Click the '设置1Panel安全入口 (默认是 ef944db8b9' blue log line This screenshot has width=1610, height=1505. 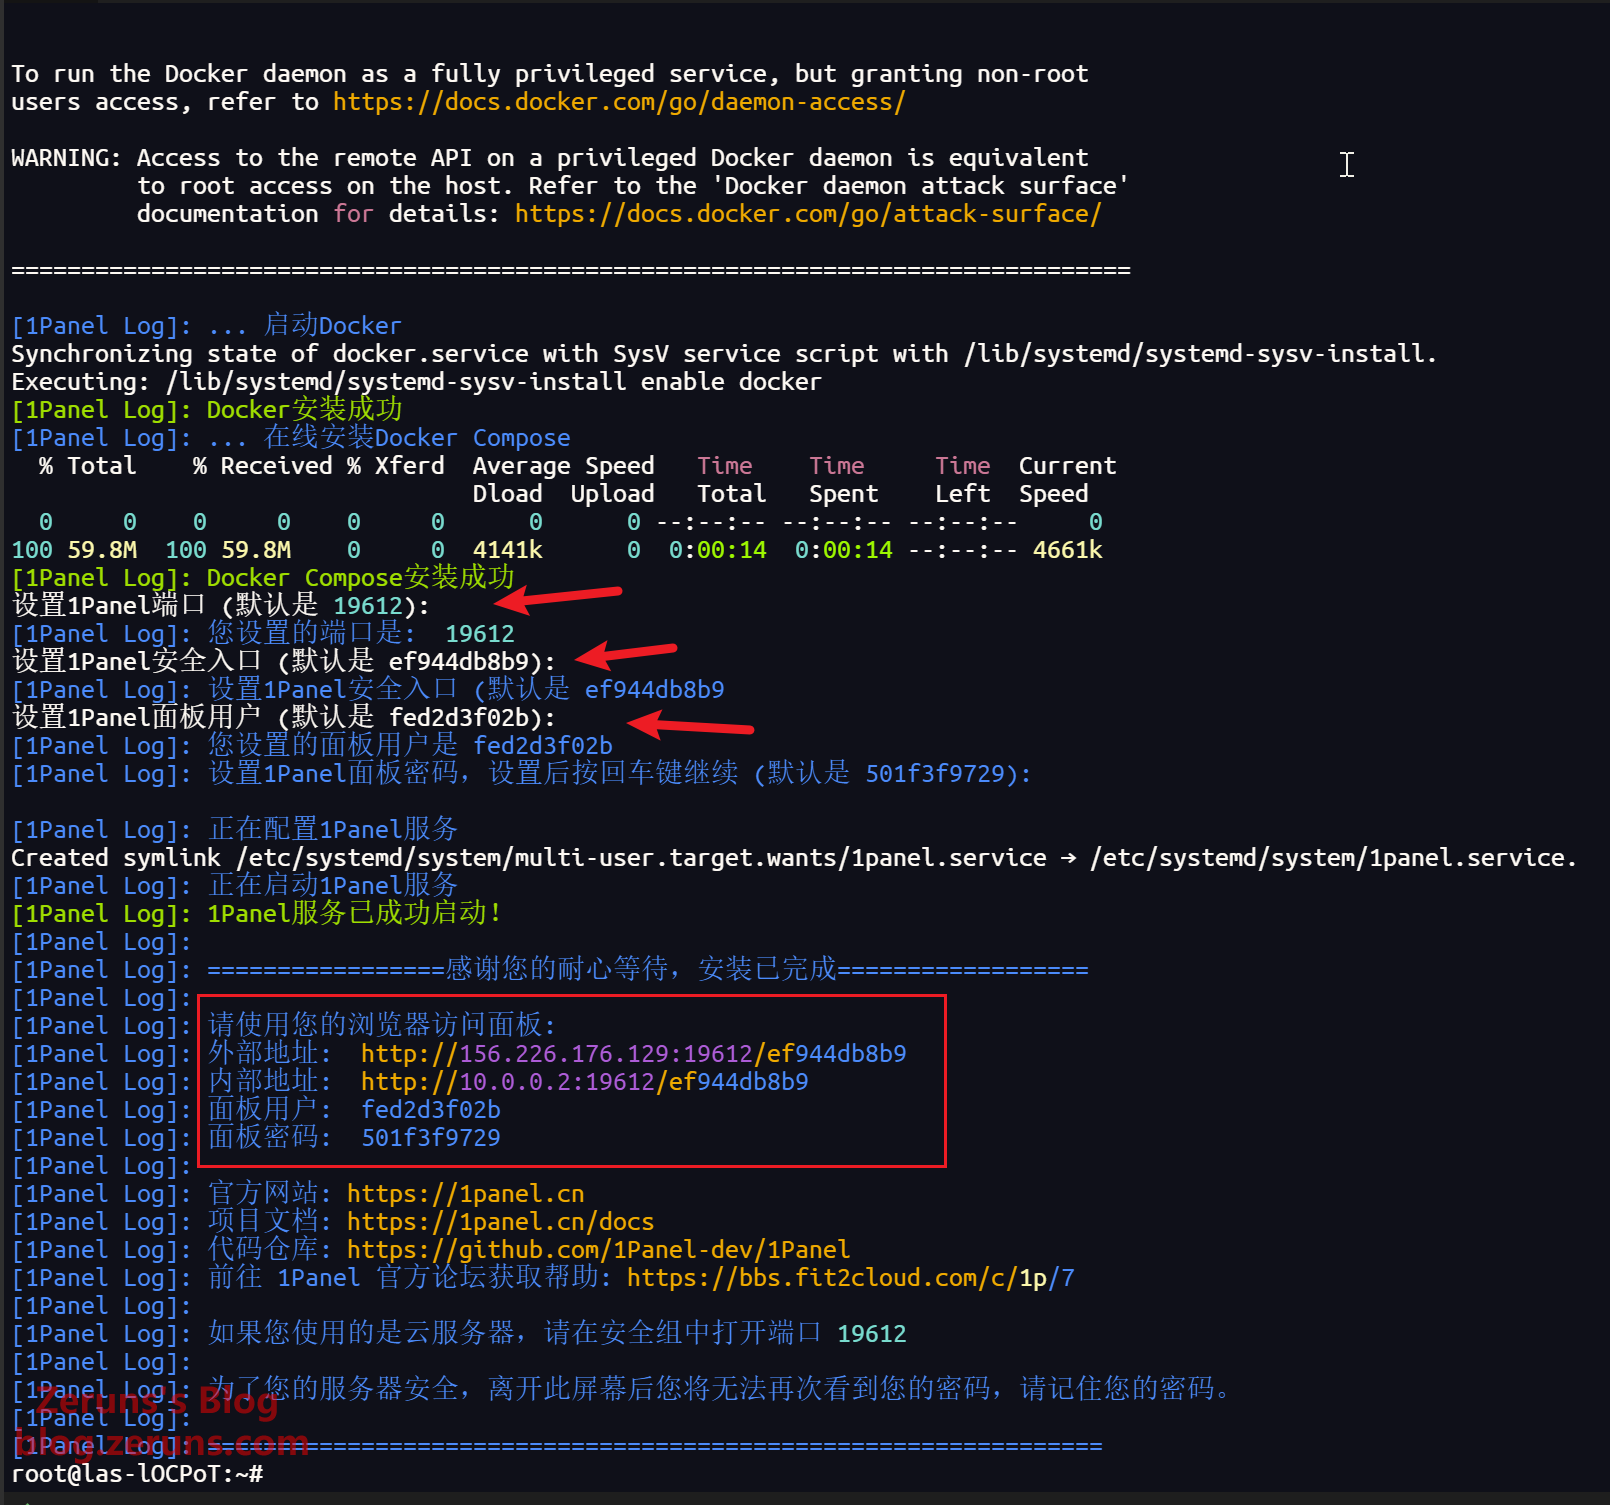(x=368, y=690)
